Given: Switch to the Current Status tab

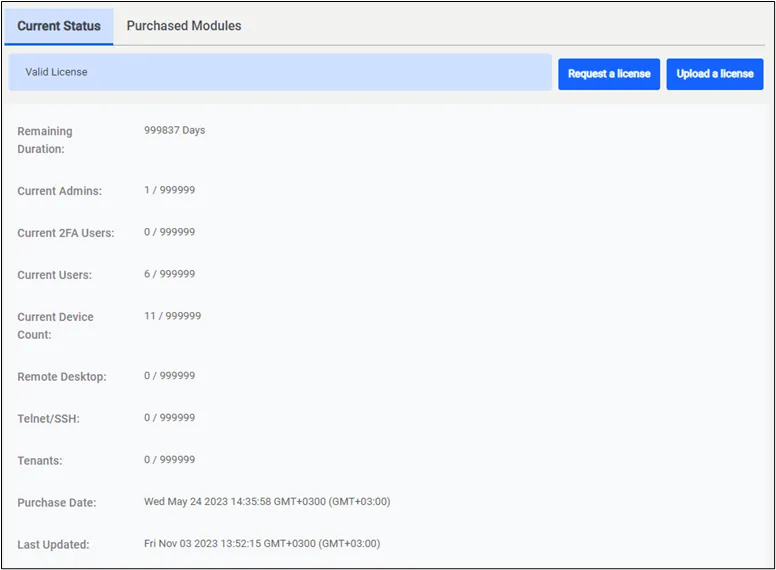Looking at the screenshot, I should point(59,26).
